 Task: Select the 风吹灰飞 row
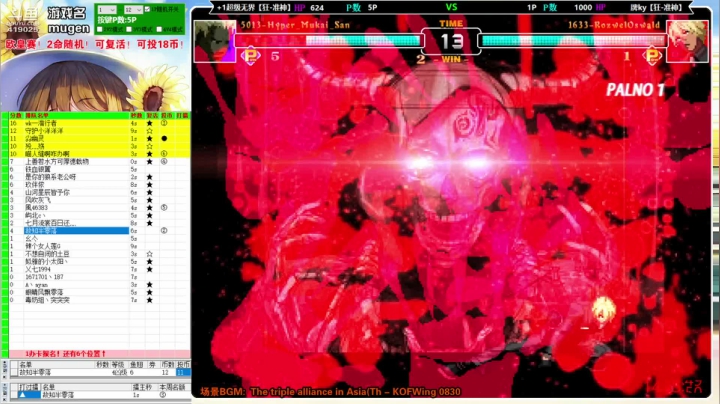click(99, 200)
